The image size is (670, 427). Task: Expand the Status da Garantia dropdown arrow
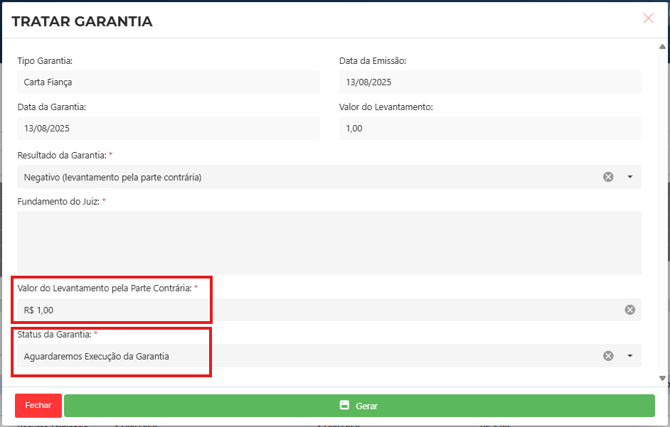pos(630,356)
